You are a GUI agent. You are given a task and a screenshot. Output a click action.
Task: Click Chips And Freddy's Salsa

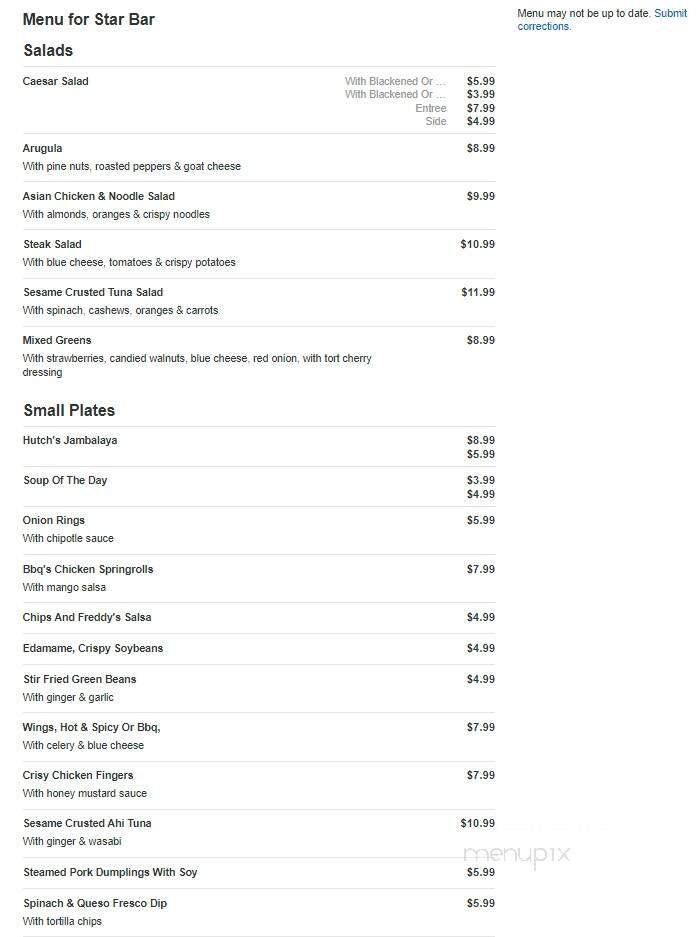click(87, 617)
